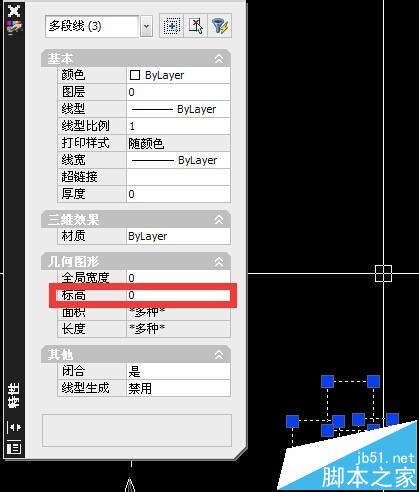Collapse the 其他 section
Viewport: 419px width, 492px height.
point(219,354)
